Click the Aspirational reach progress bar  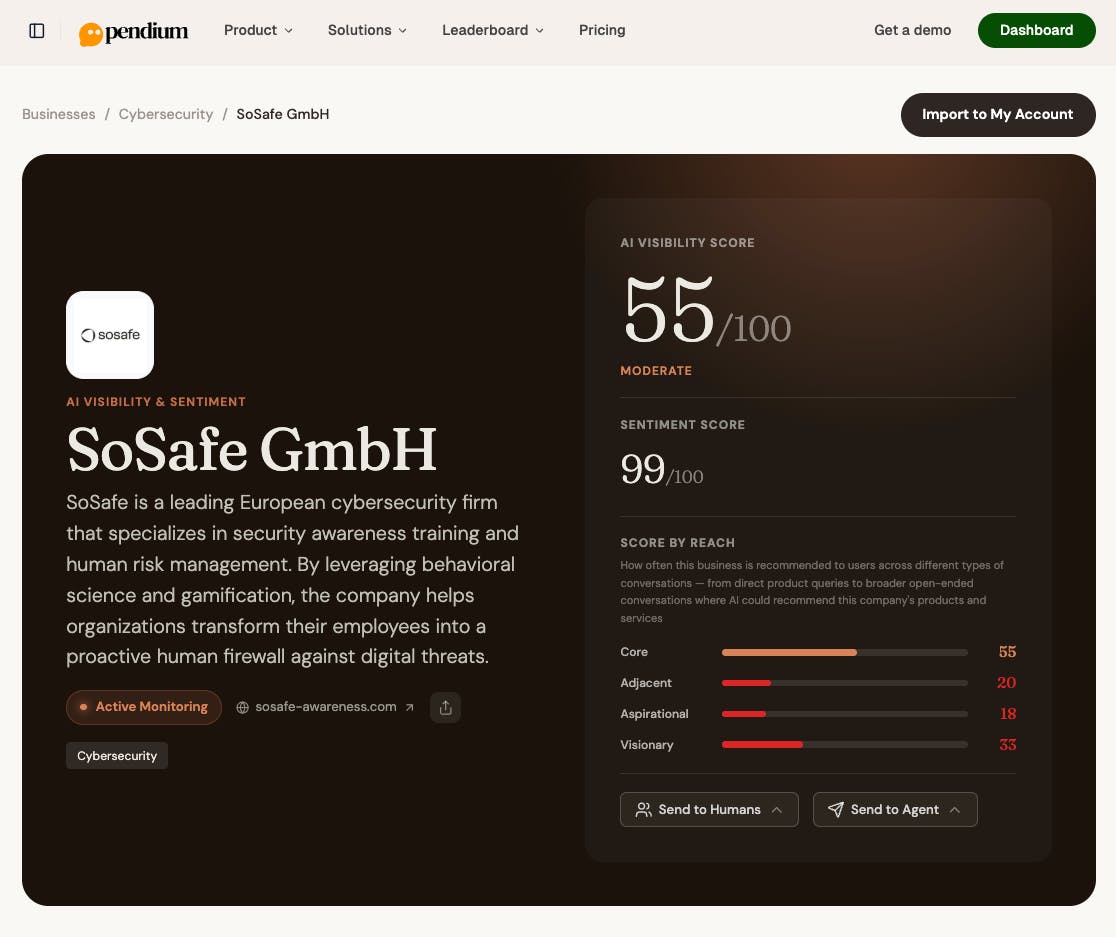(845, 714)
